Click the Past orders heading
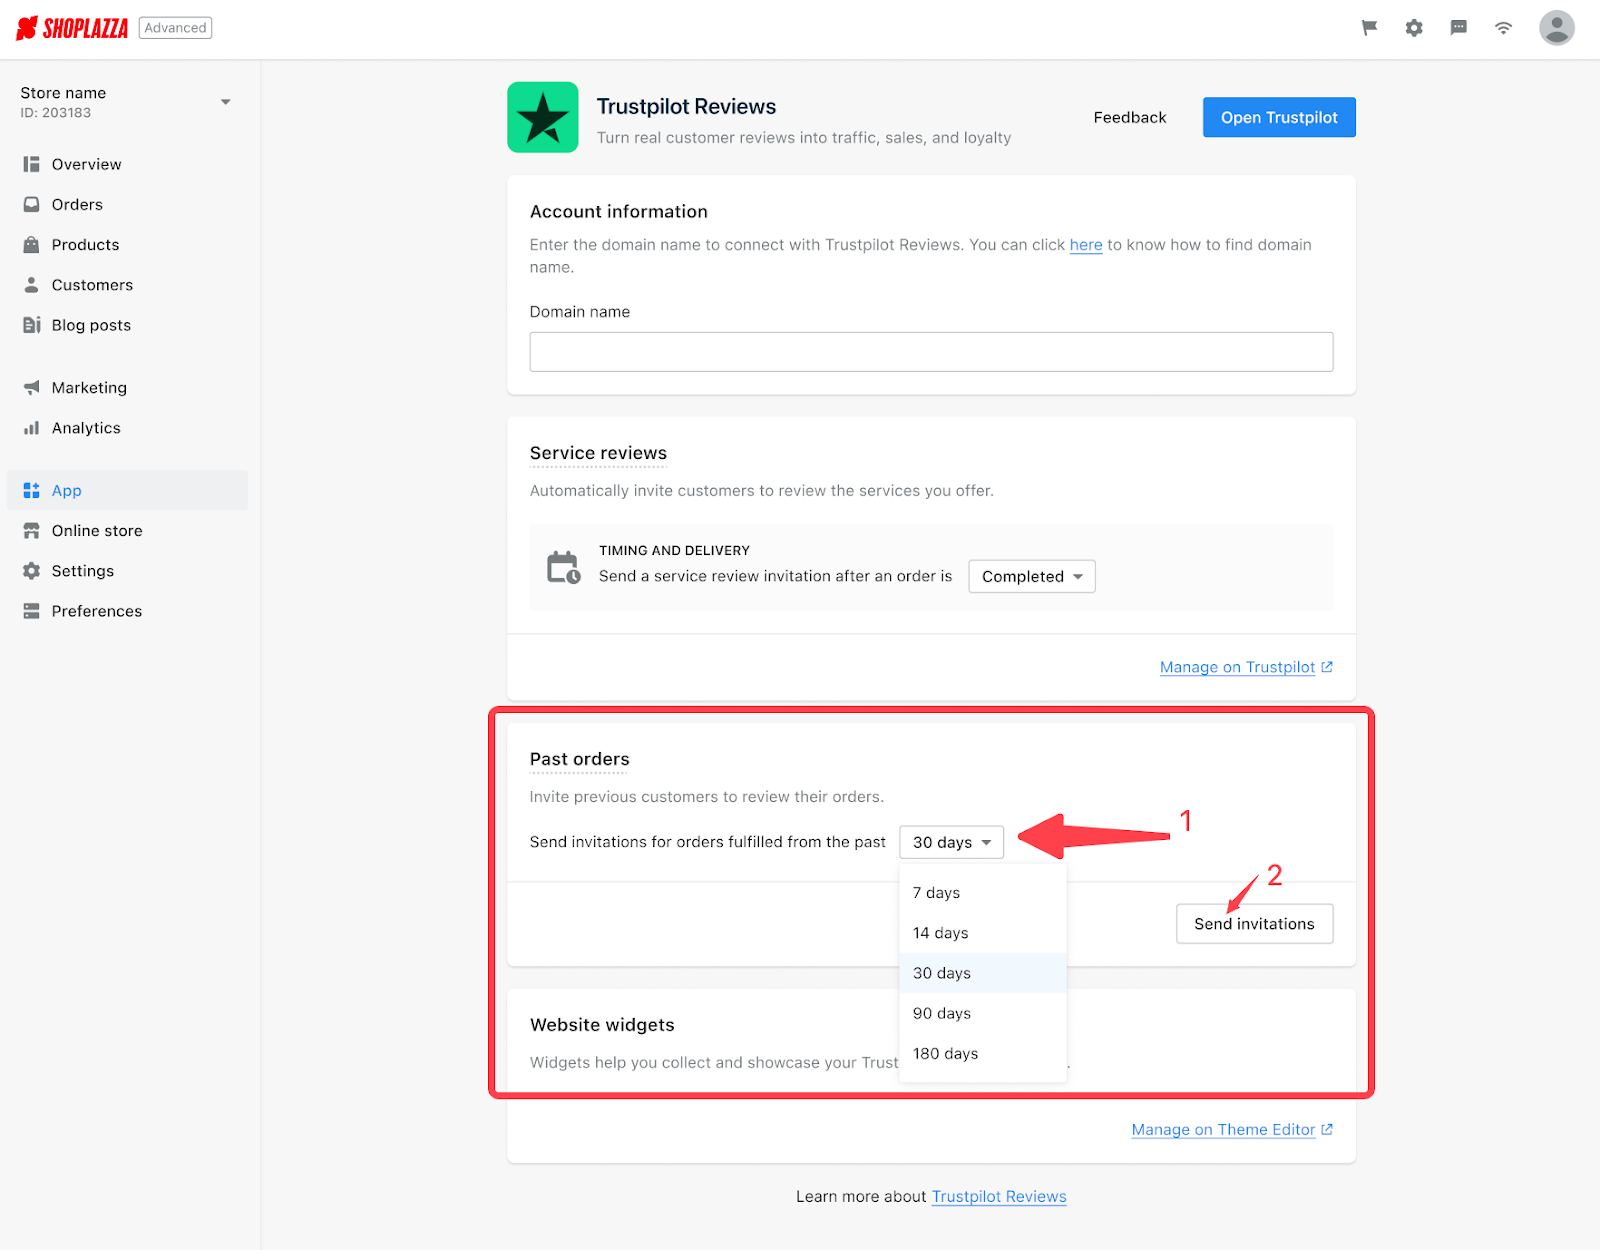 580,759
